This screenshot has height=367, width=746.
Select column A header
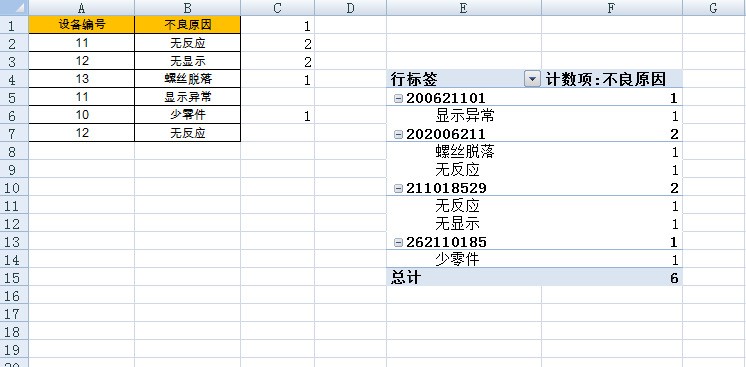click(81, 8)
